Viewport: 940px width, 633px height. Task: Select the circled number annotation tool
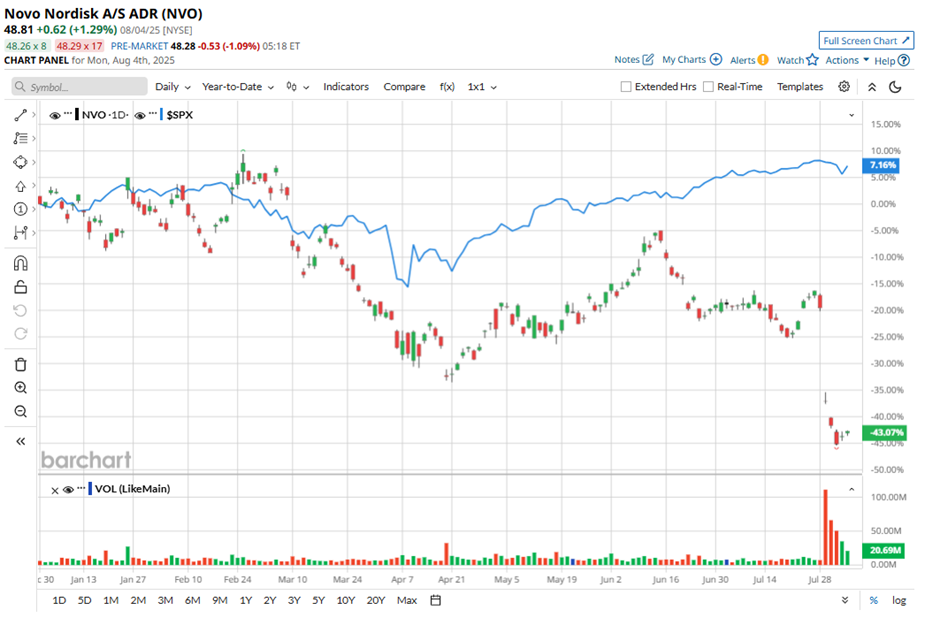click(x=20, y=209)
